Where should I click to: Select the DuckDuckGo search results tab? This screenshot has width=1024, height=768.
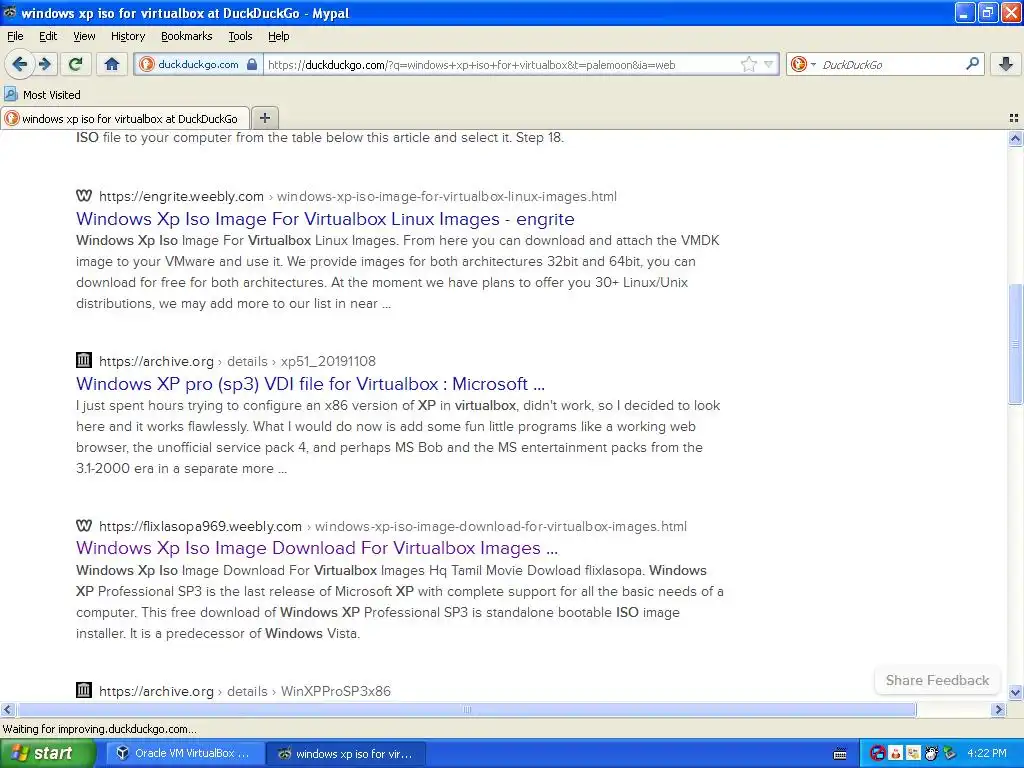[x=125, y=118]
